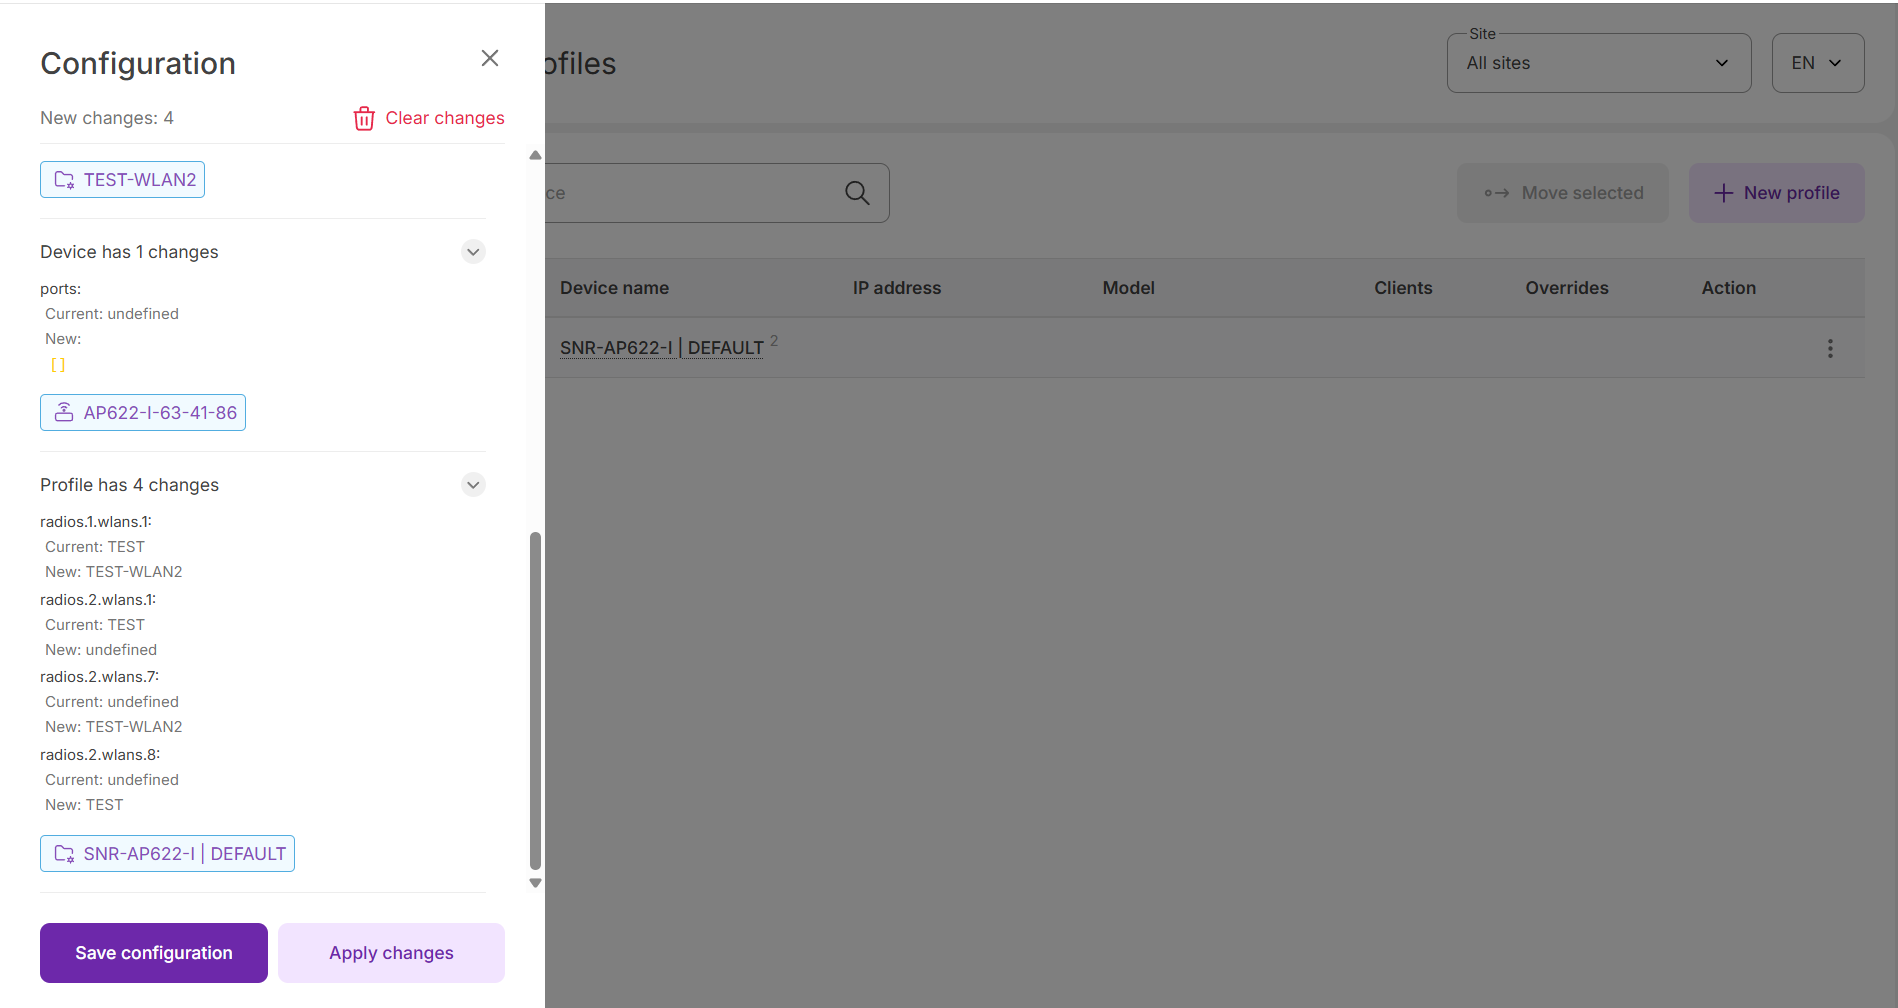Click the Action column header
The image size is (1898, 1008).
tap(1729, 288)
